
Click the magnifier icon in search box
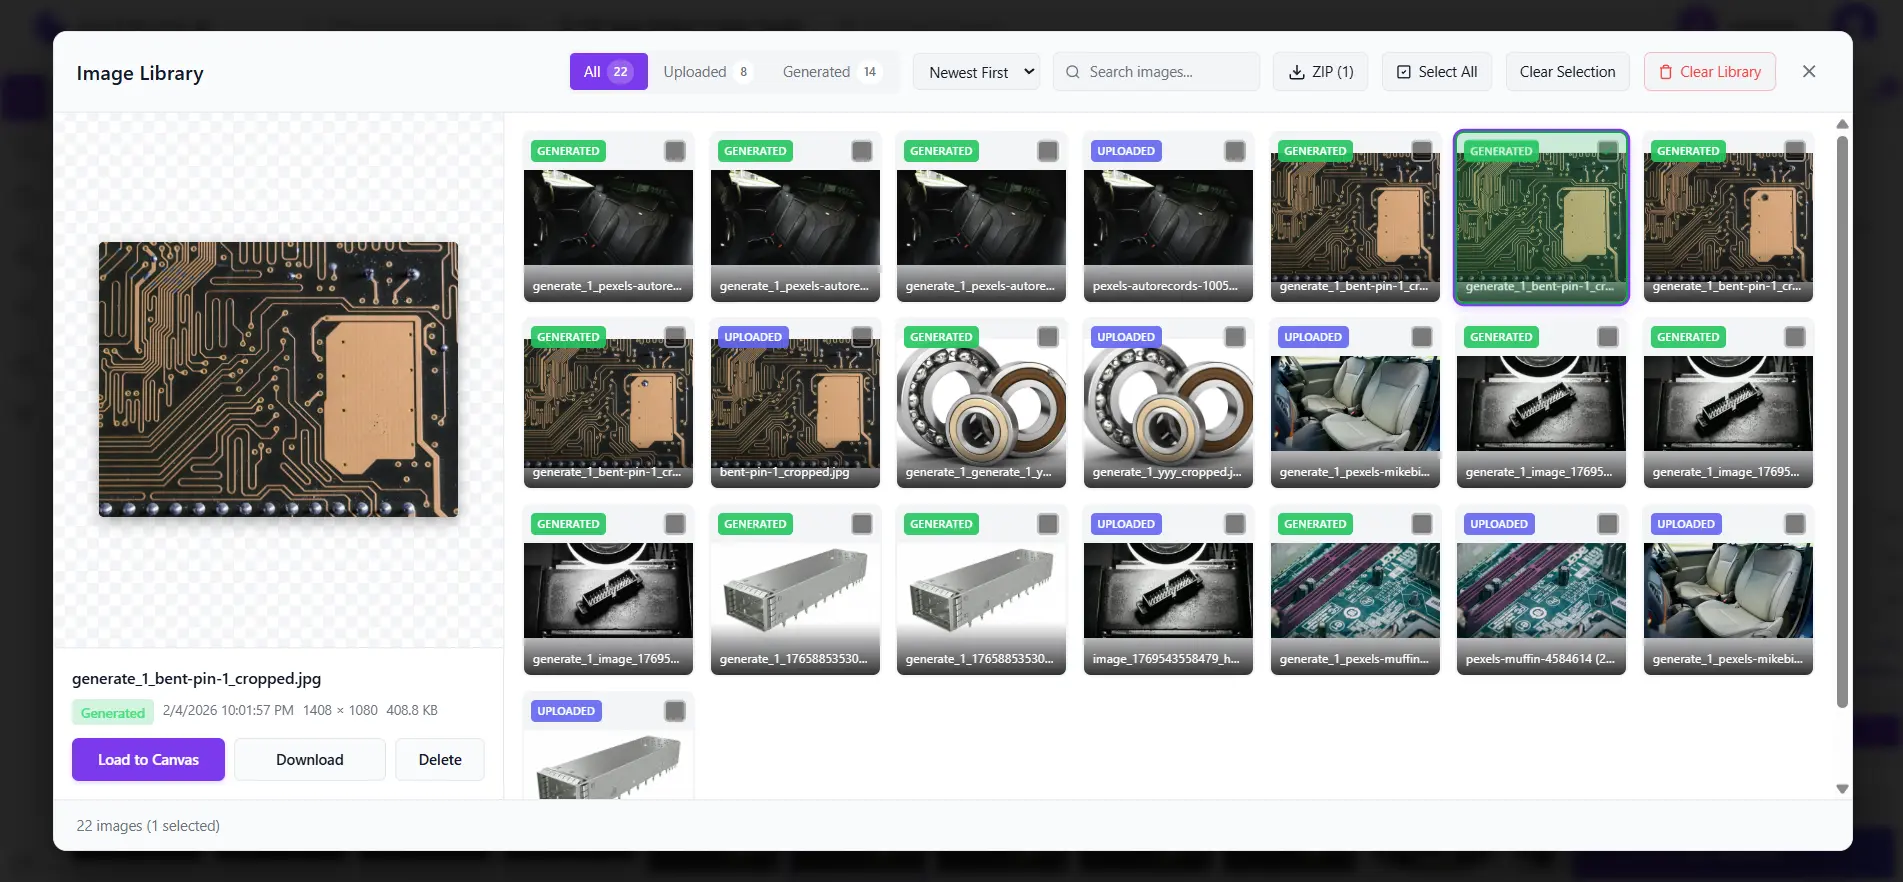point(1073,72)
